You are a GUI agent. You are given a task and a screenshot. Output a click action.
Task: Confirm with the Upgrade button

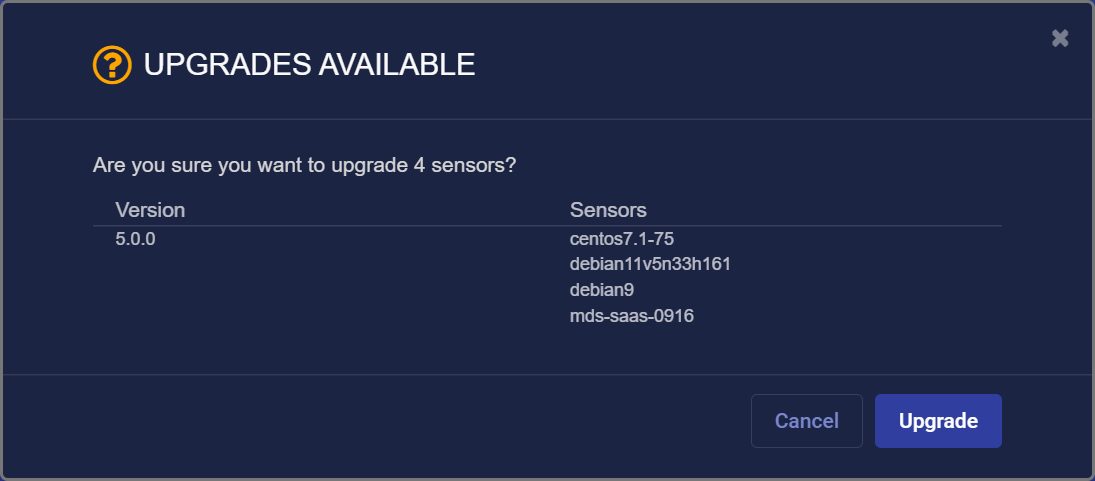[x=938, y=421]
